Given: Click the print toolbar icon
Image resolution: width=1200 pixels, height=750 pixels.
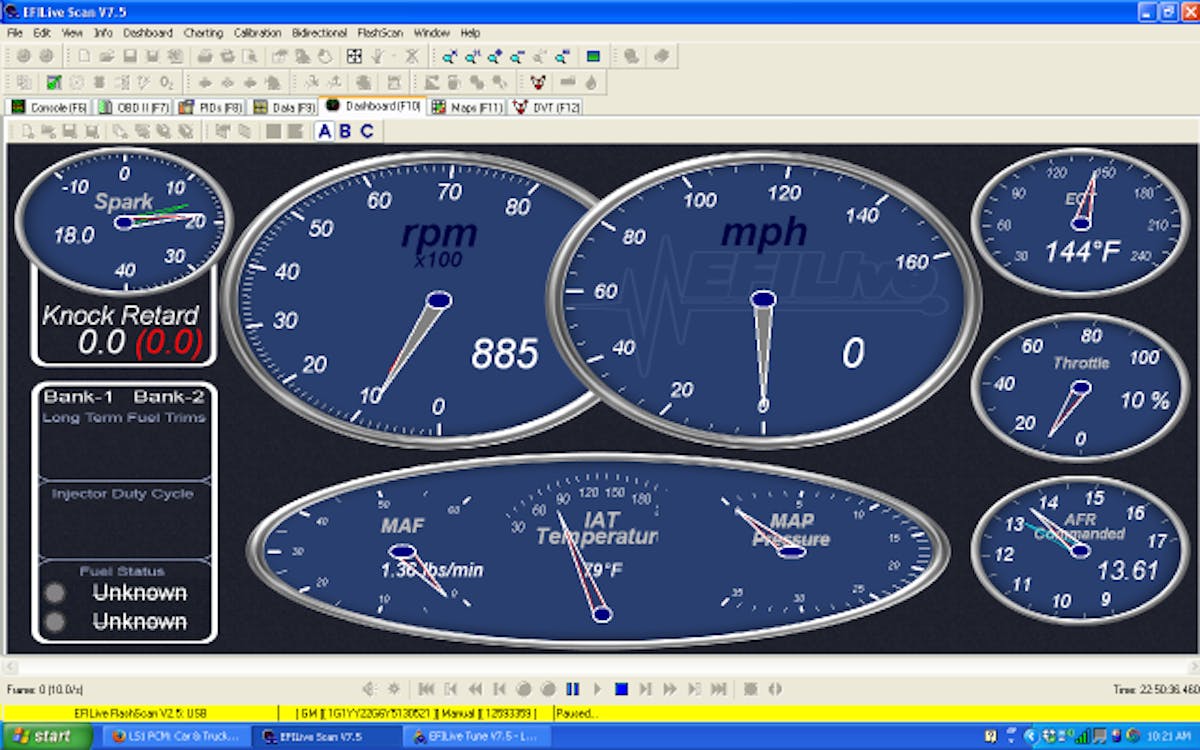Looking at the screenshot, I should coord(204,56).
